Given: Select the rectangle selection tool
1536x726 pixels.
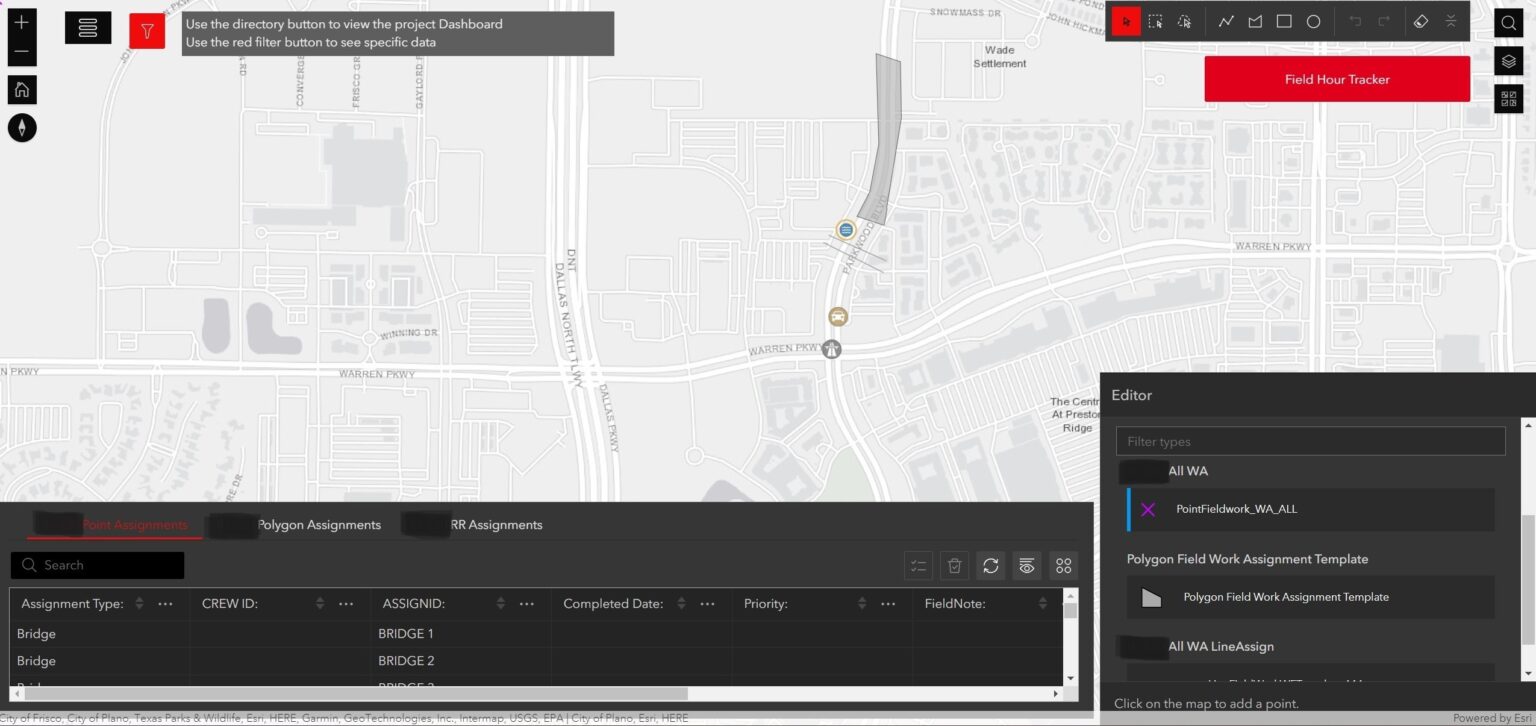Looking at the screenshot, I should [x=1155, y=21].
